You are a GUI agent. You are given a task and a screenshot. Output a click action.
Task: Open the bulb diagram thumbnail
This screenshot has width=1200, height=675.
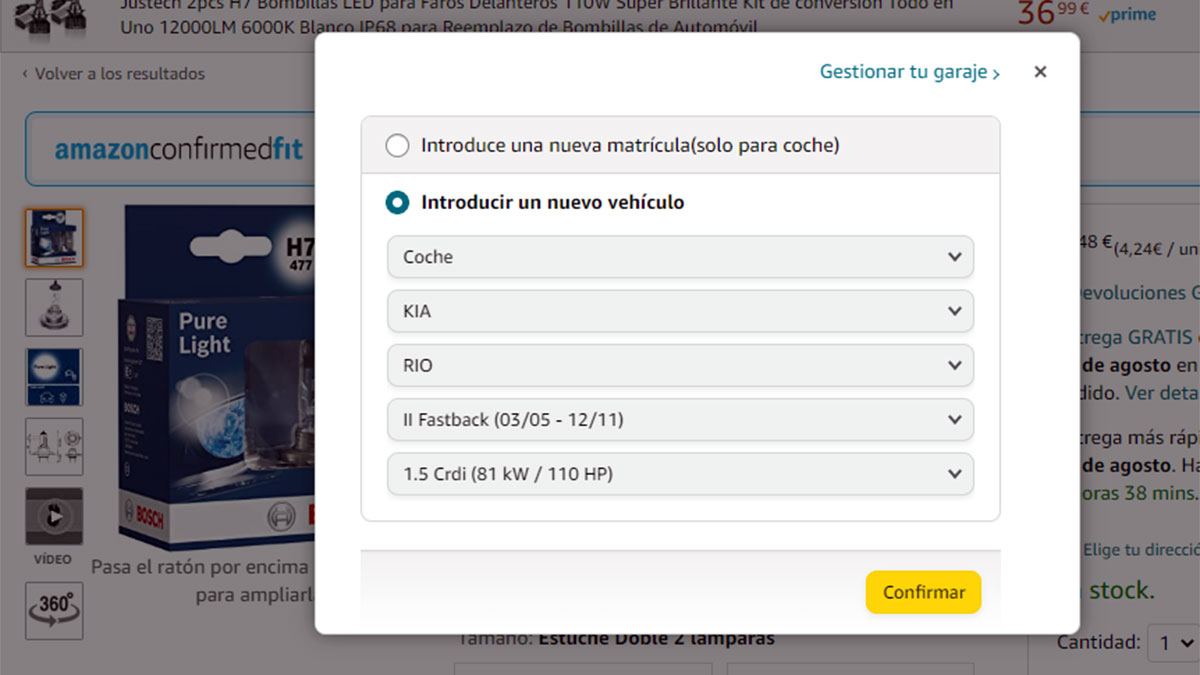[x=54, y=446]
